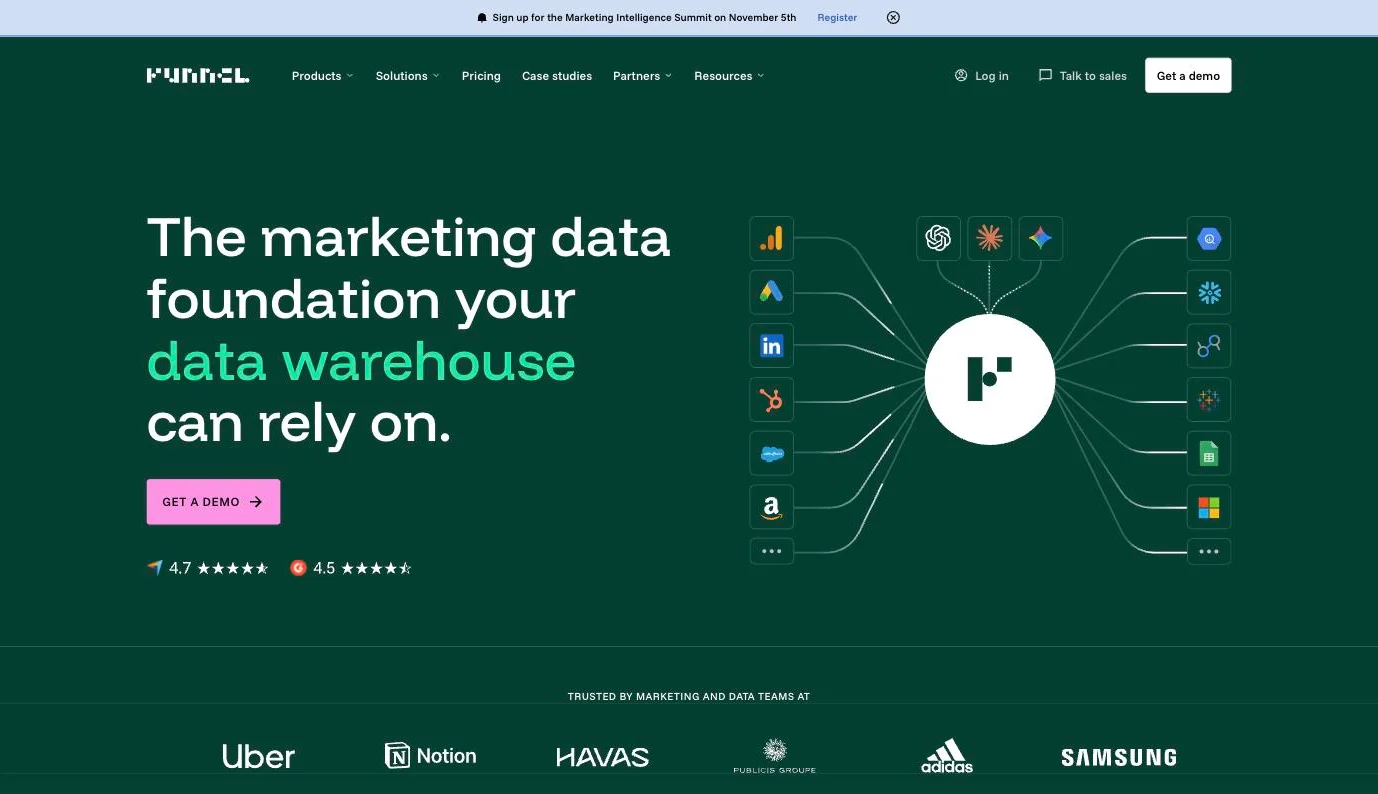
Task: Go to Case studies
Action: coord(557,76)
